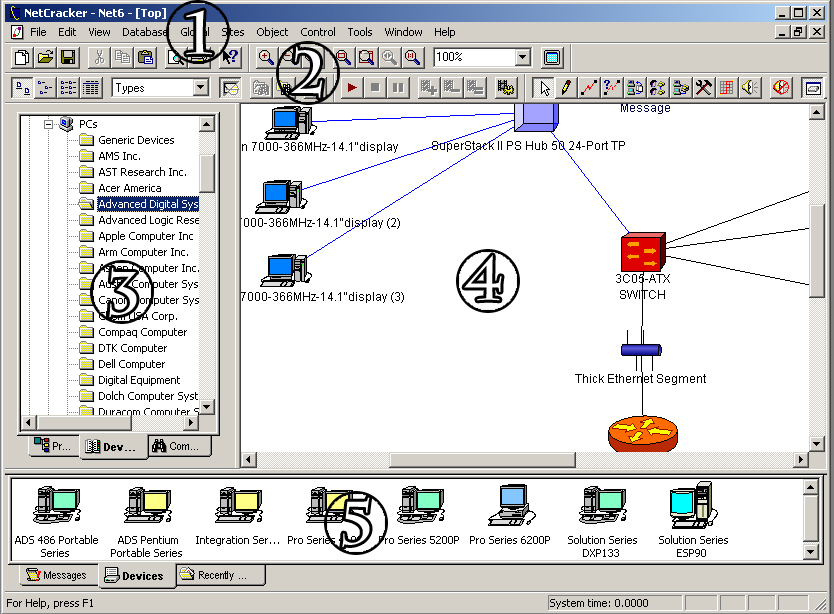Image resolution: width=834 pixels, height=614 pixels.
Task: Click the red circle stop-sign icon in toolbar
Action: click(781, 87)
